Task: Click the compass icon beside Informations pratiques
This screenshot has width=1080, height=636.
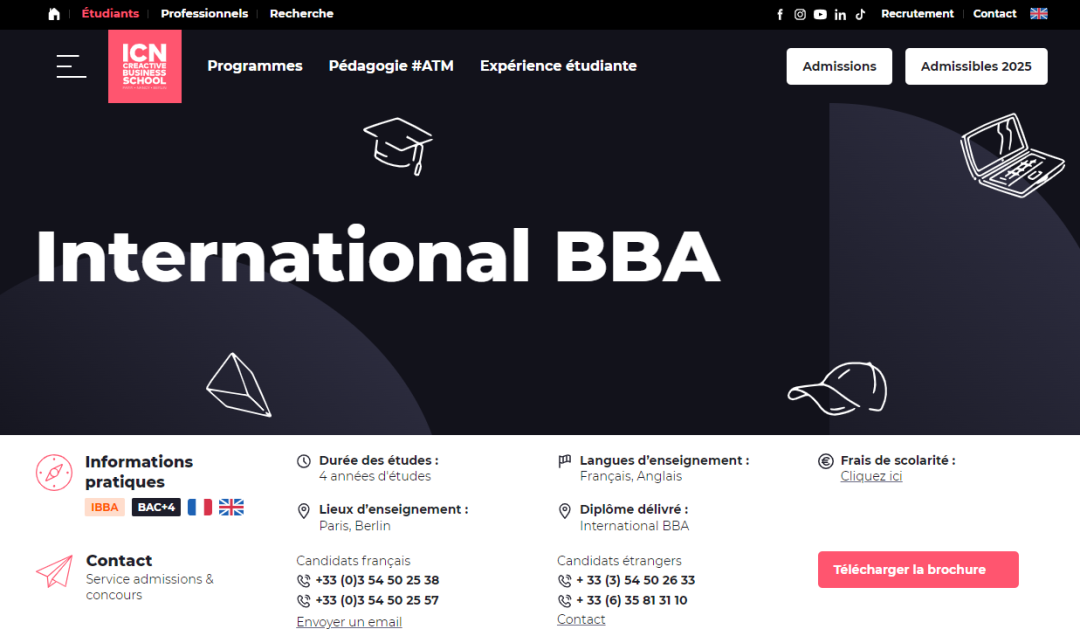Action: click(x=54, y=473)
